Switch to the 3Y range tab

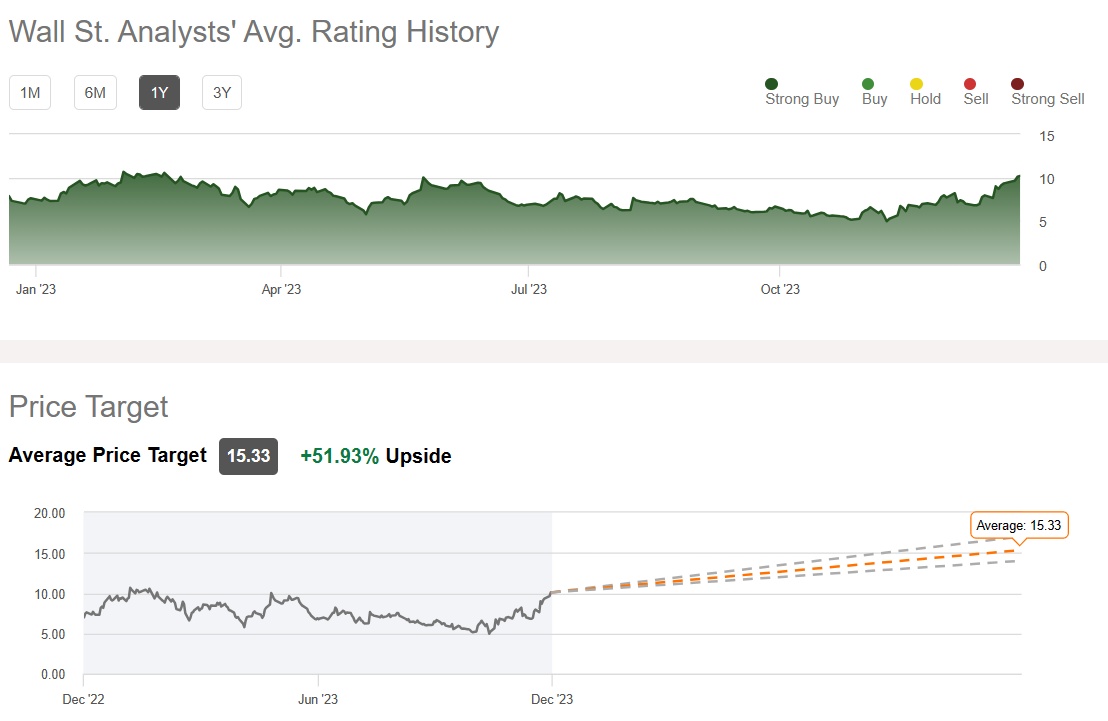pos(222,93)
